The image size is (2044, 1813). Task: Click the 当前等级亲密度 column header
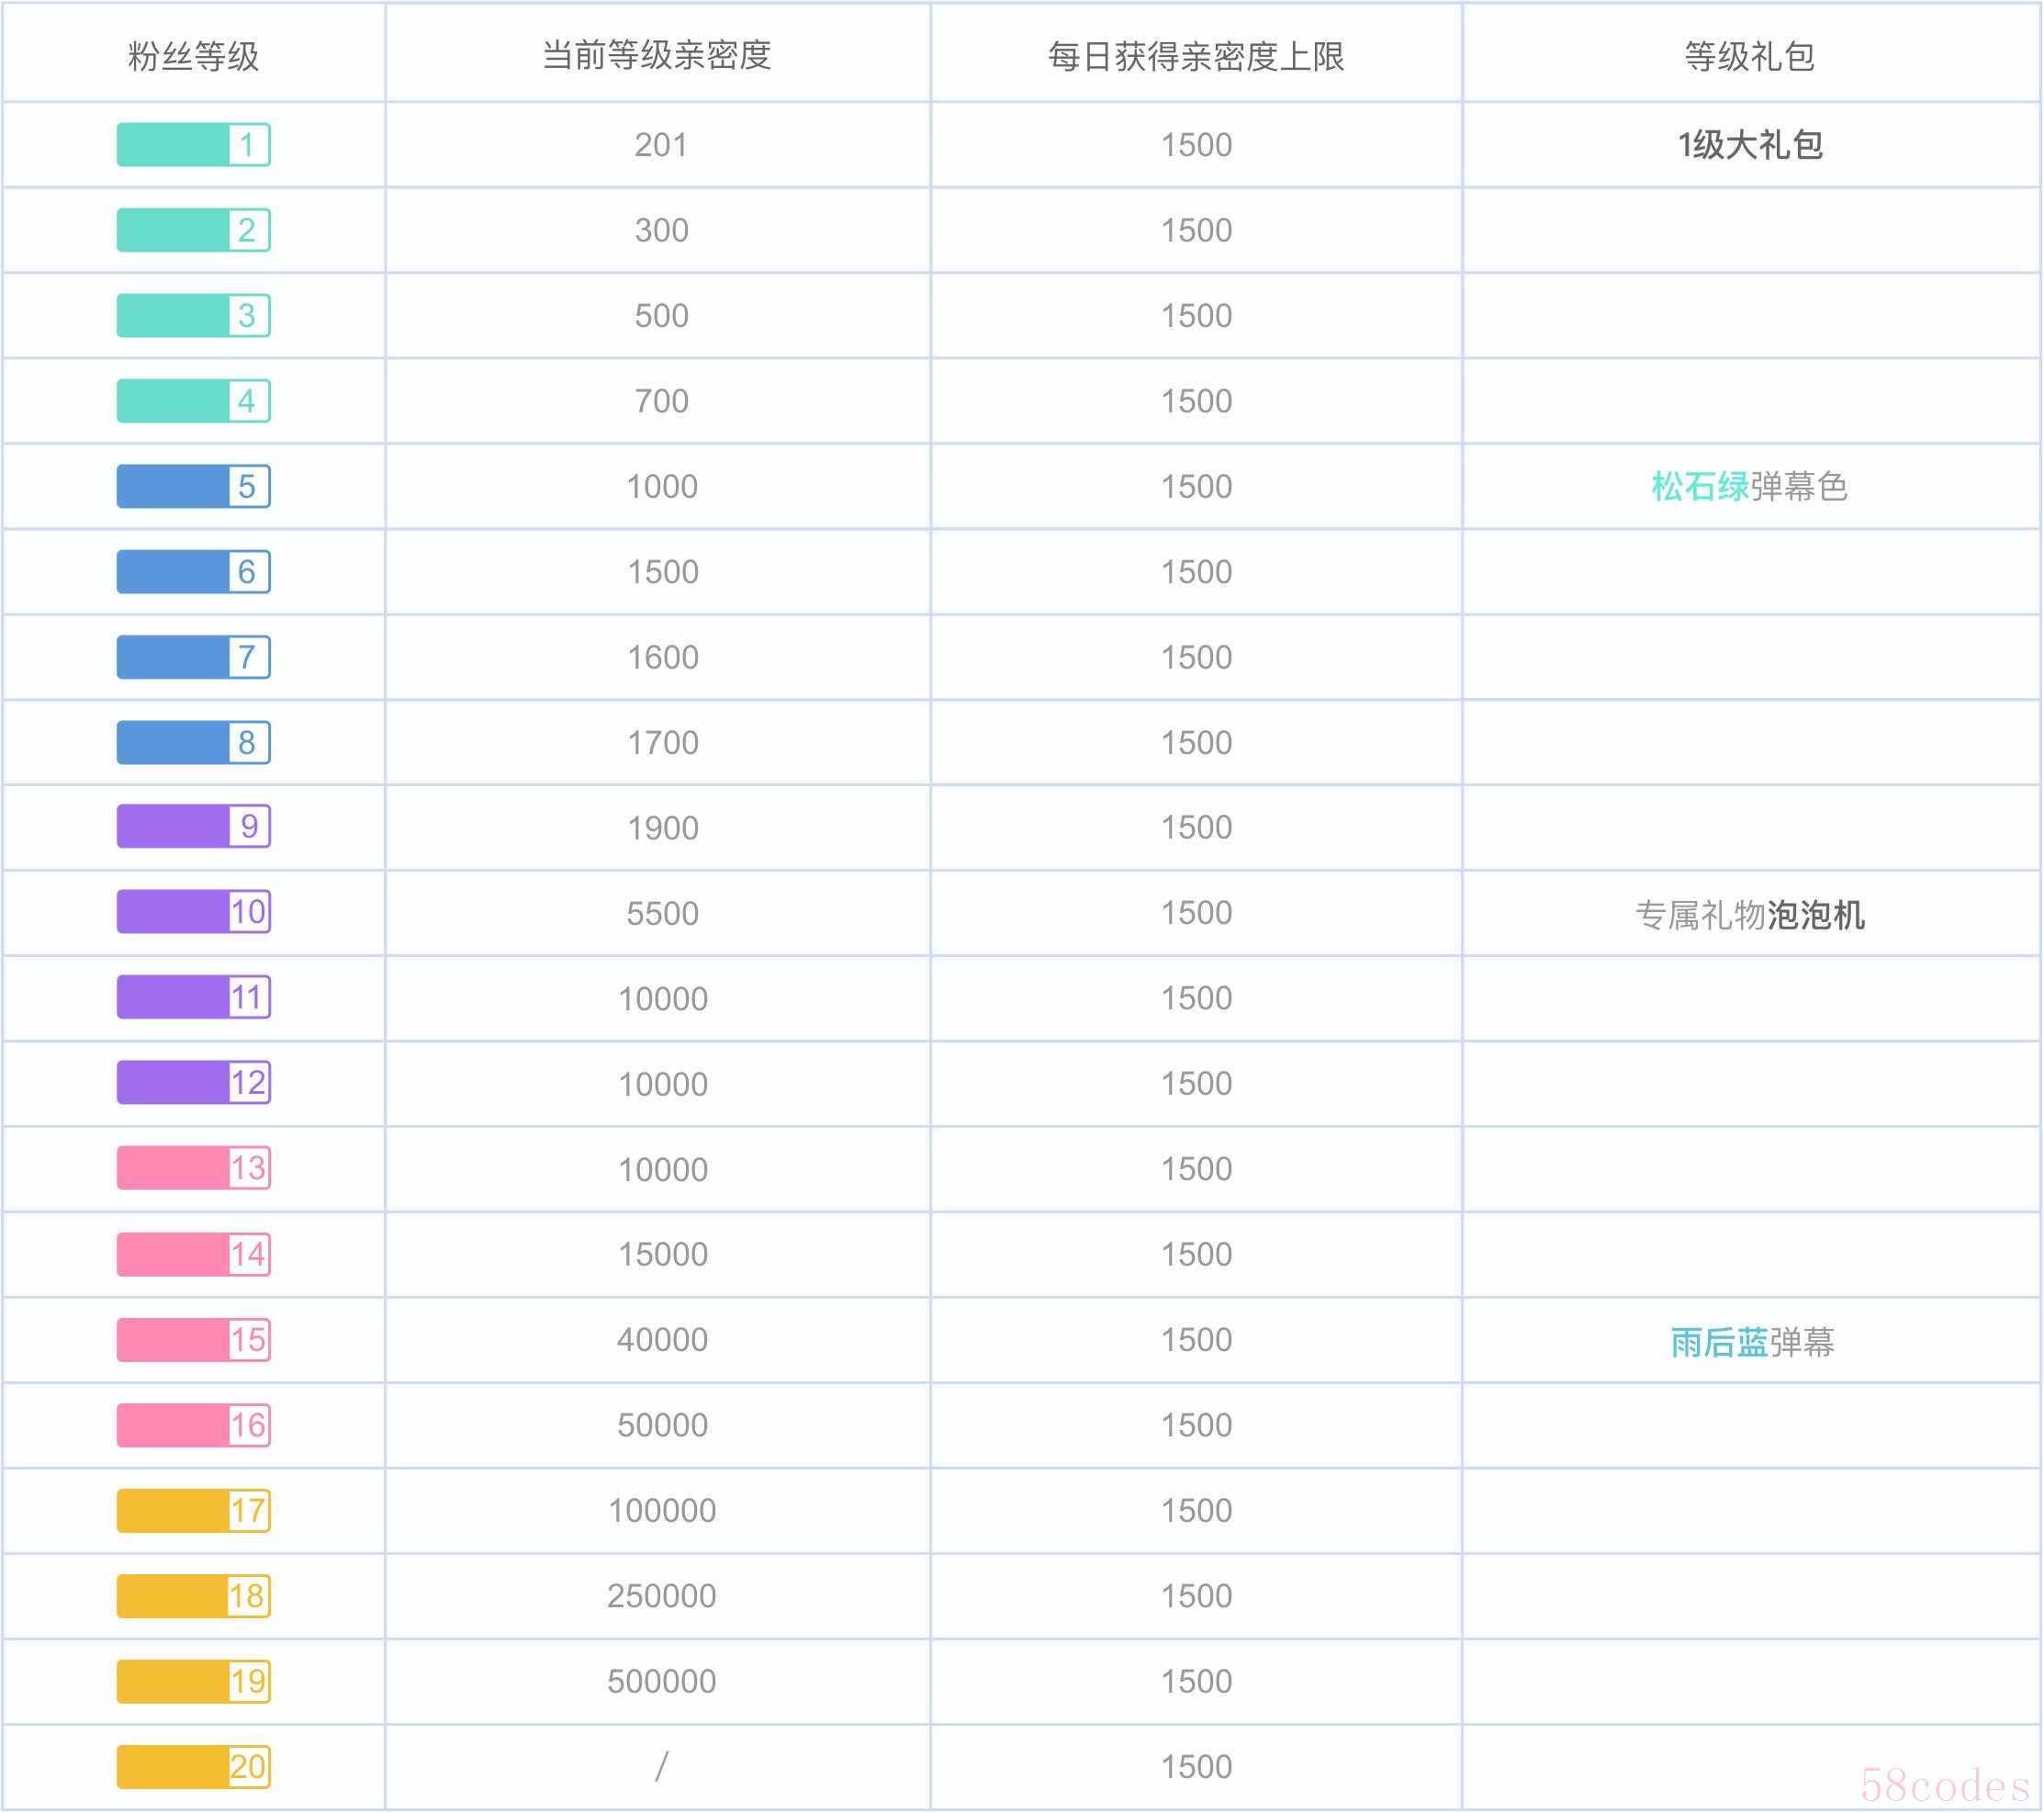click(x=657, y=55)
